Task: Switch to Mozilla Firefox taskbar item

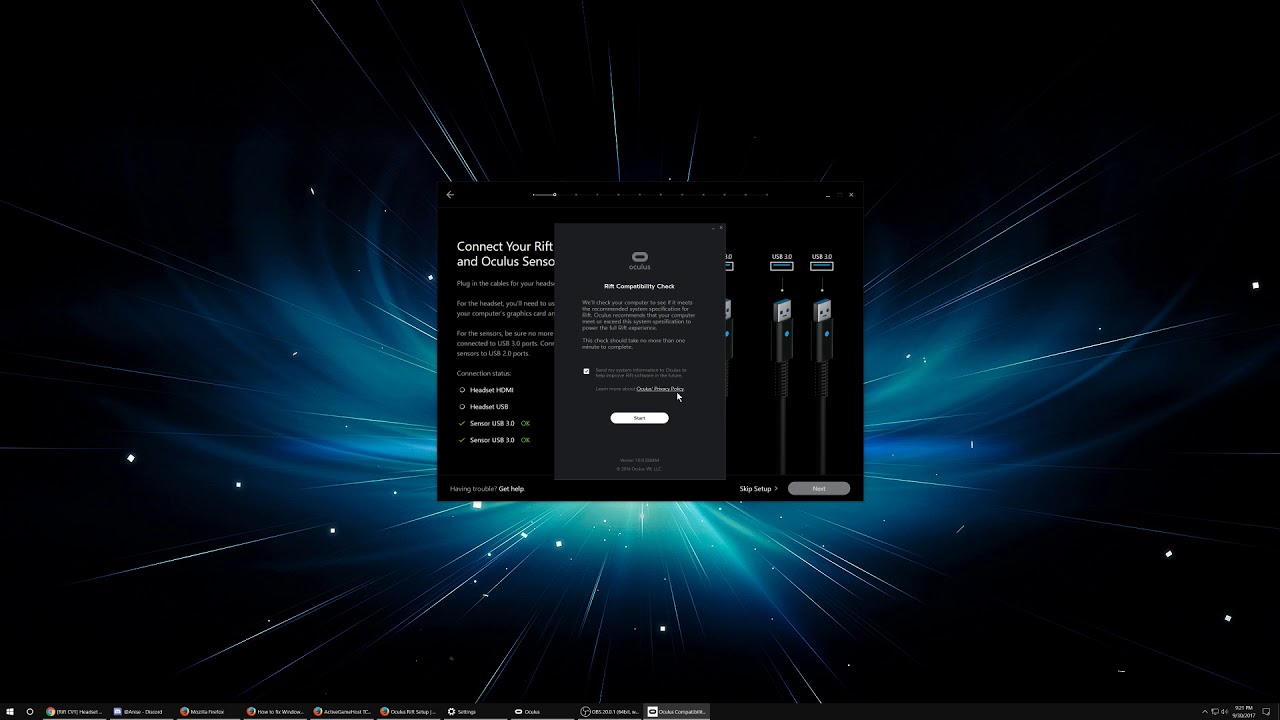Action: [208, 712]
